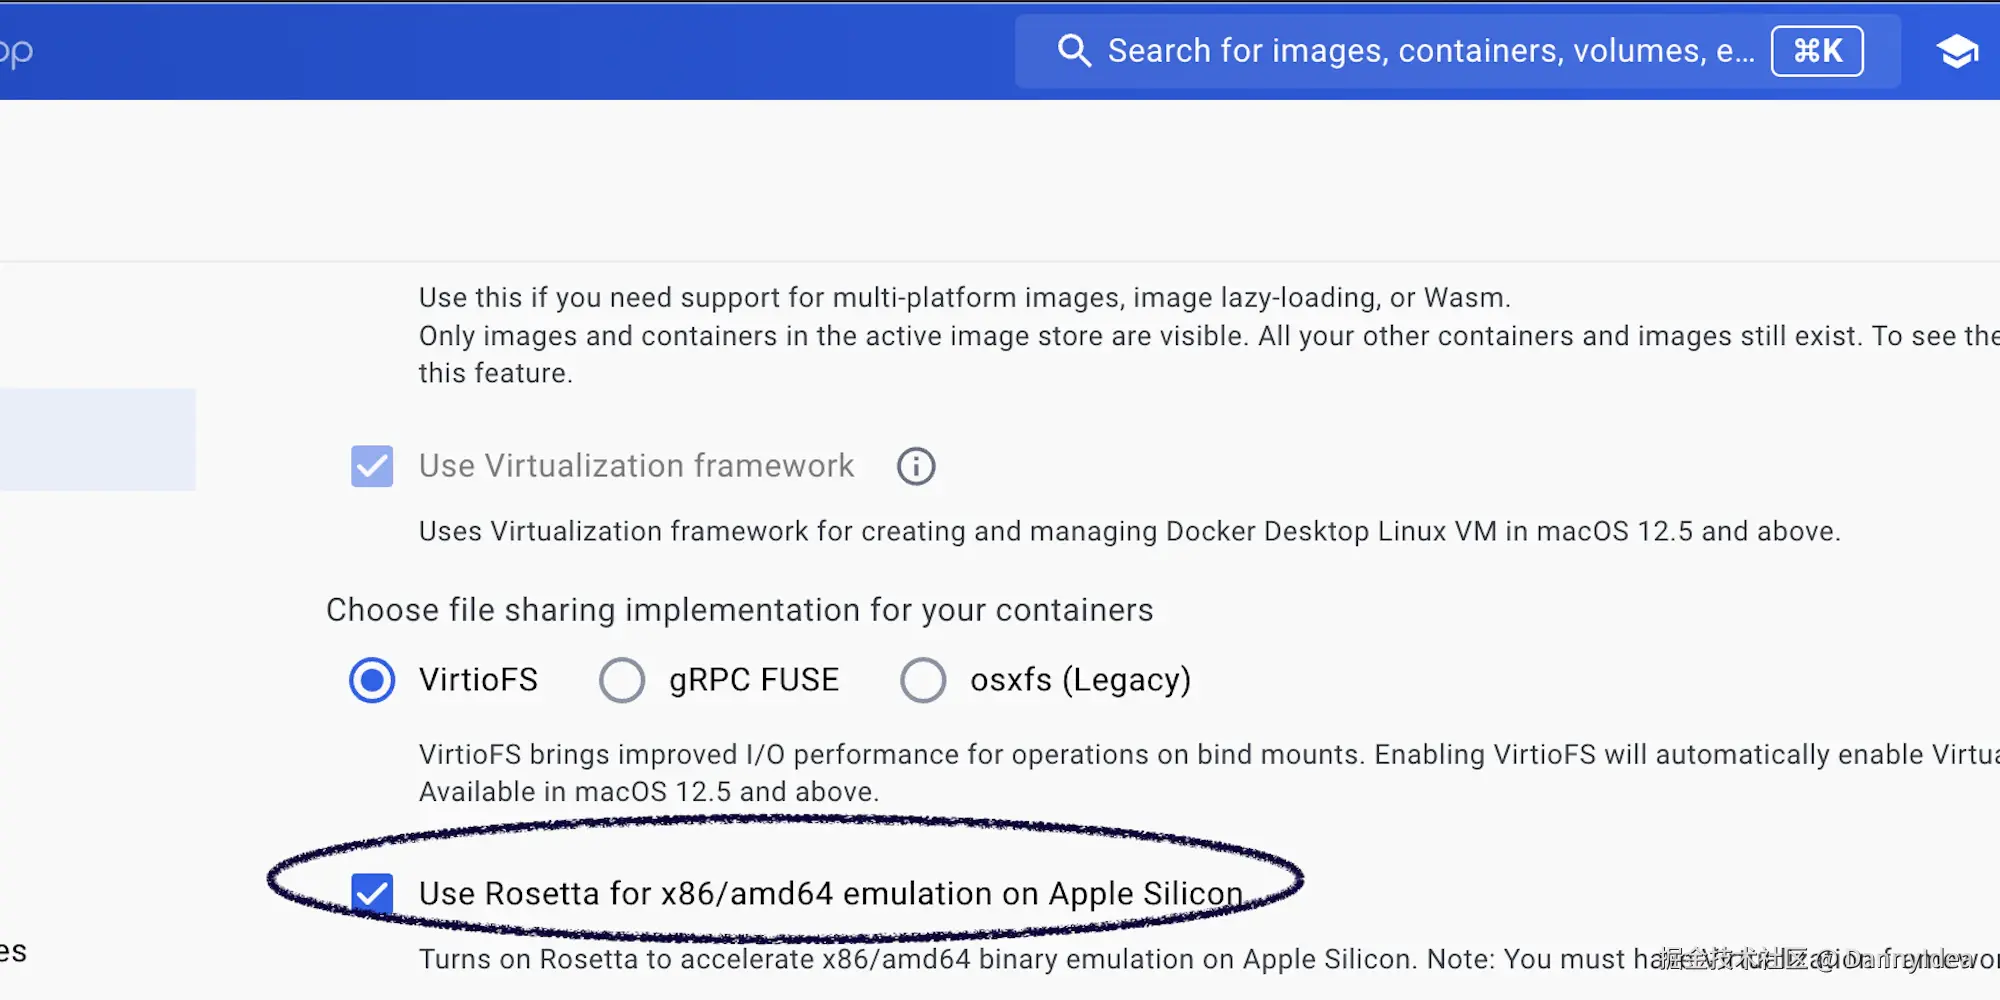Open the Learning center graduation cap icon
2000x1000 pixels.
[1957, 51]
